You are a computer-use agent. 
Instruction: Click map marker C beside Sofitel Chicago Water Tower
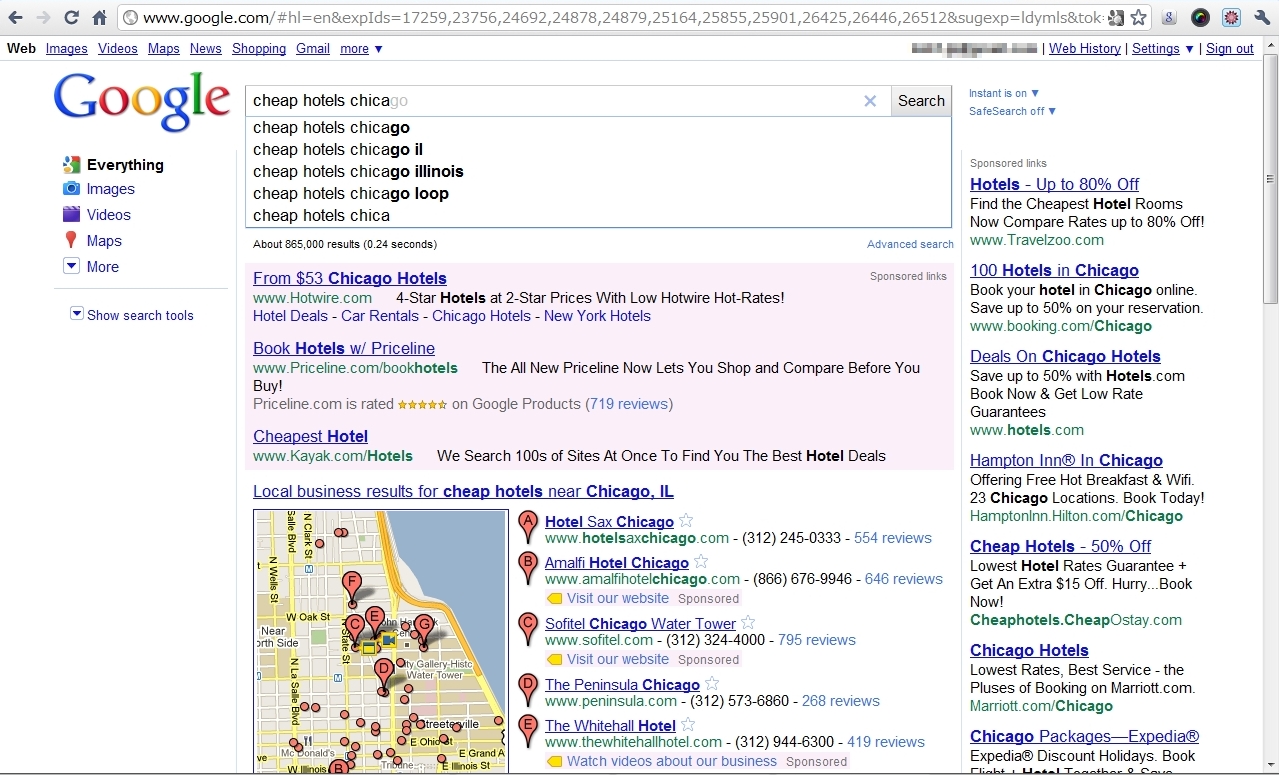(x=528, y=629)
